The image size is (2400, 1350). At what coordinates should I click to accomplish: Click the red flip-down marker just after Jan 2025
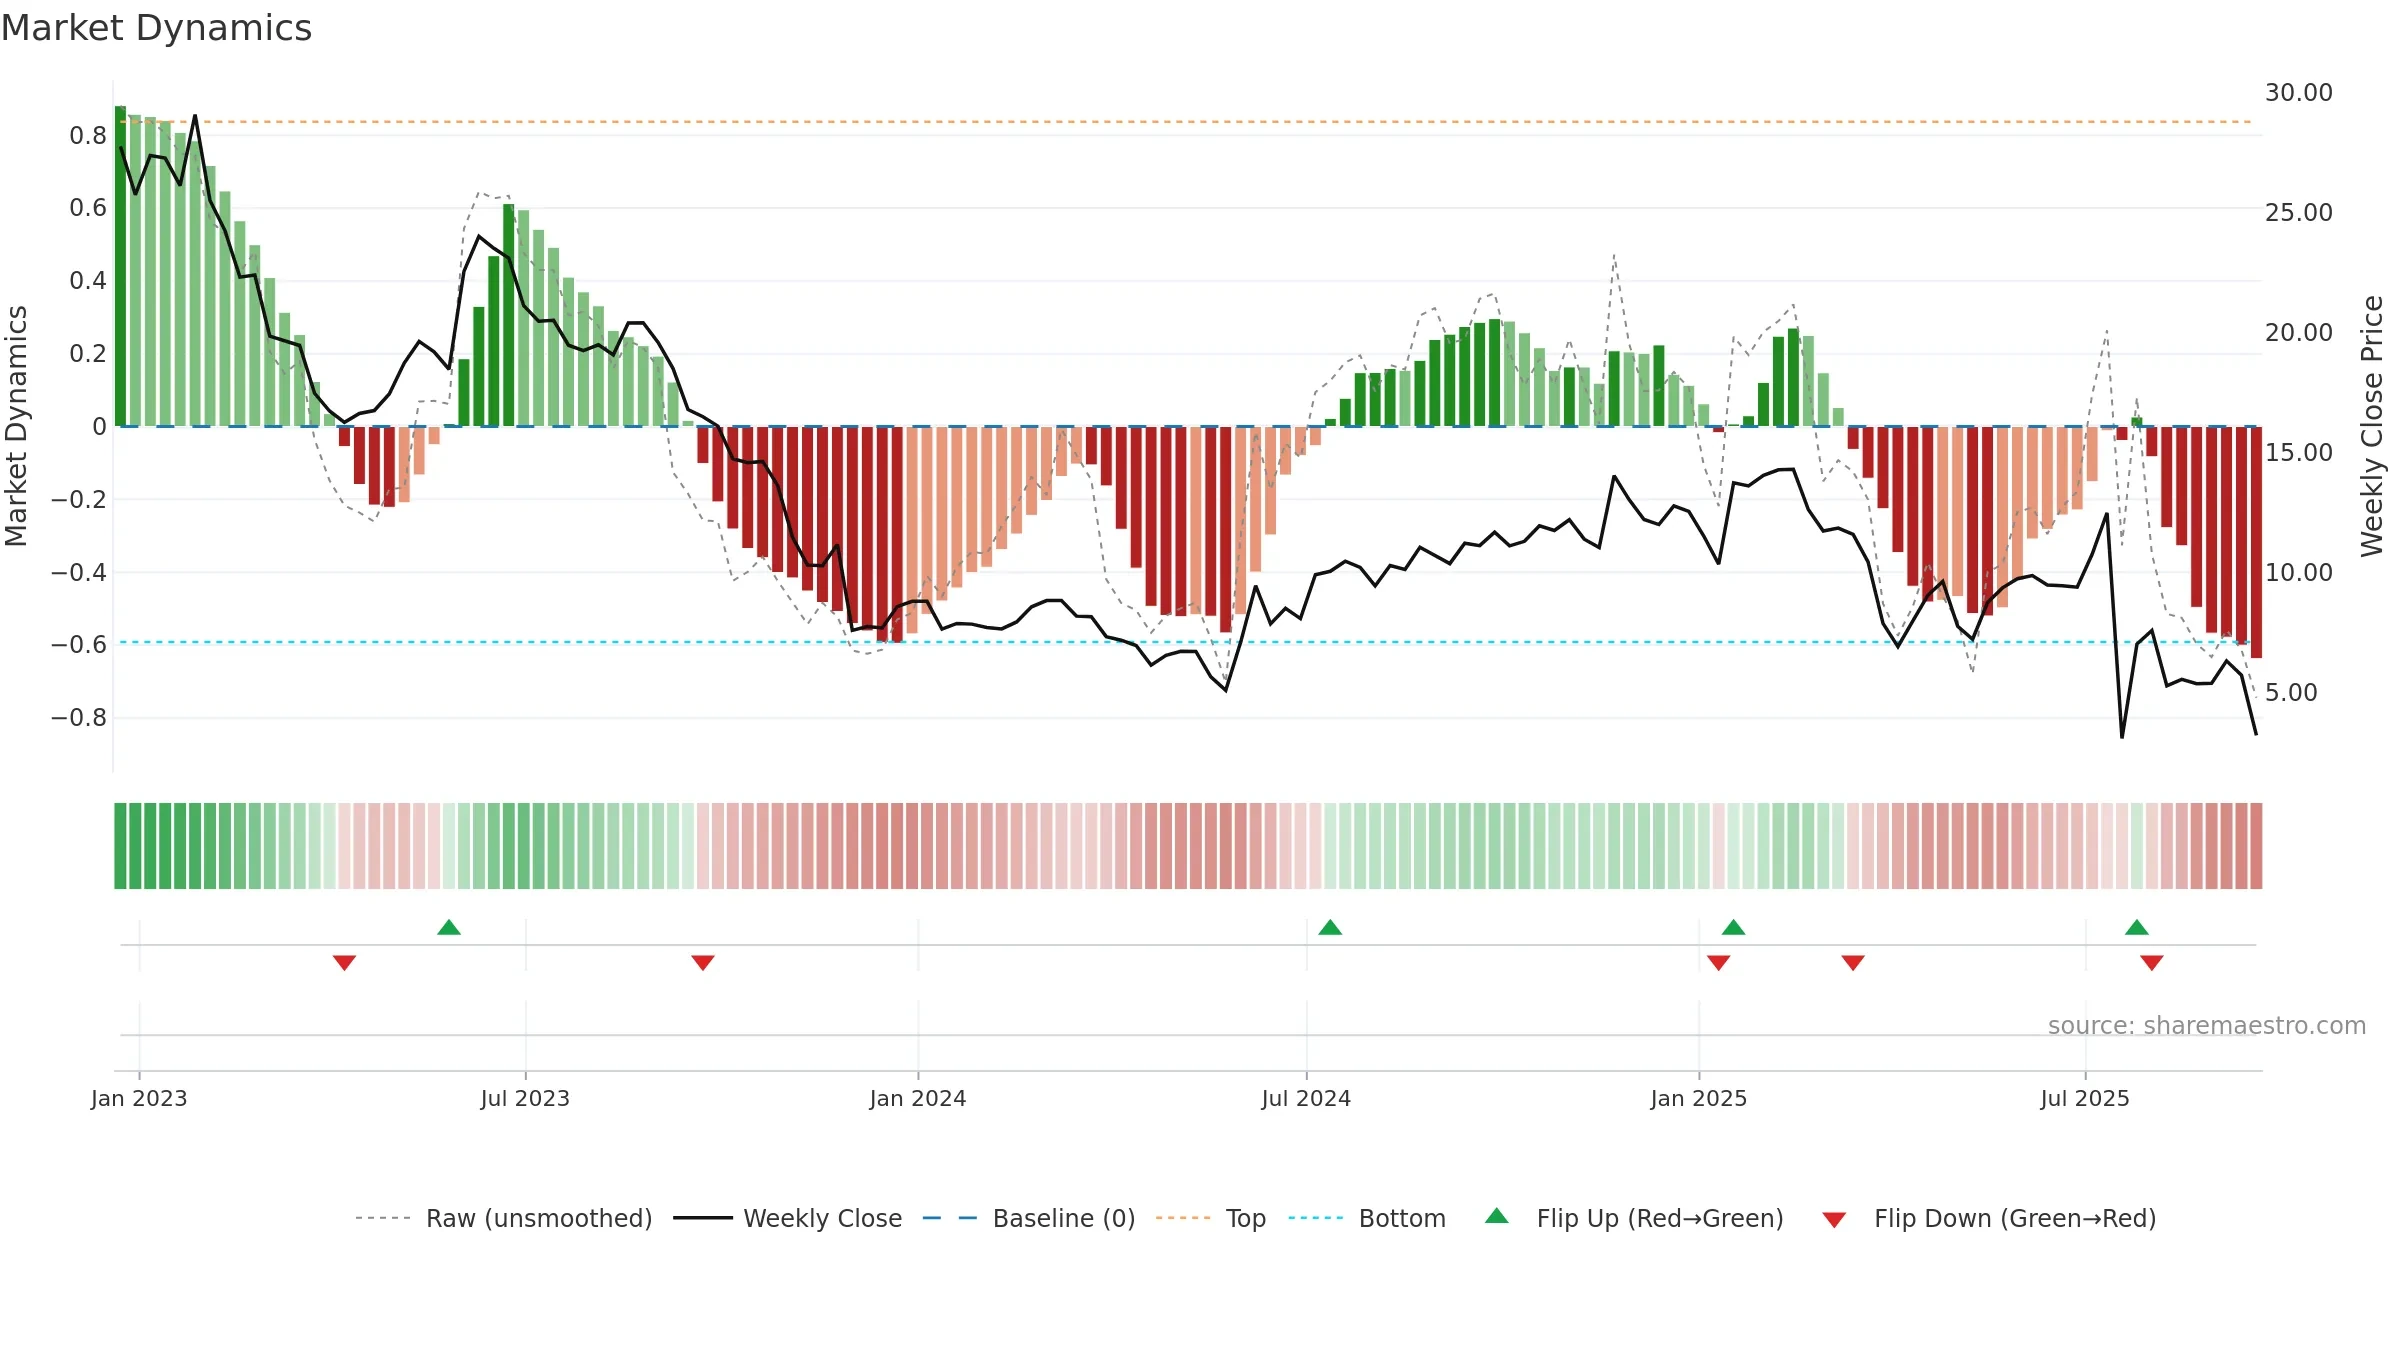(x=1719, y=963)
